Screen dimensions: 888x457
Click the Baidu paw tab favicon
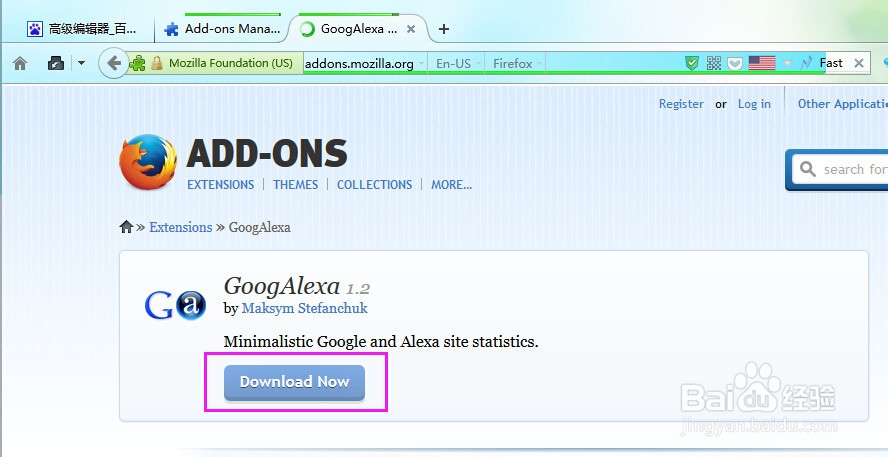pyautogui.click(x=35, y=29)
